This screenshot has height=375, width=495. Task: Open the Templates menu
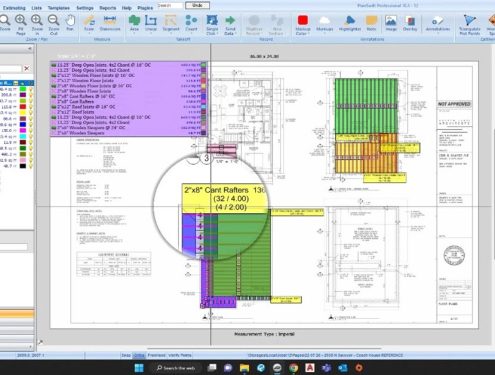(x=59, y=8)
